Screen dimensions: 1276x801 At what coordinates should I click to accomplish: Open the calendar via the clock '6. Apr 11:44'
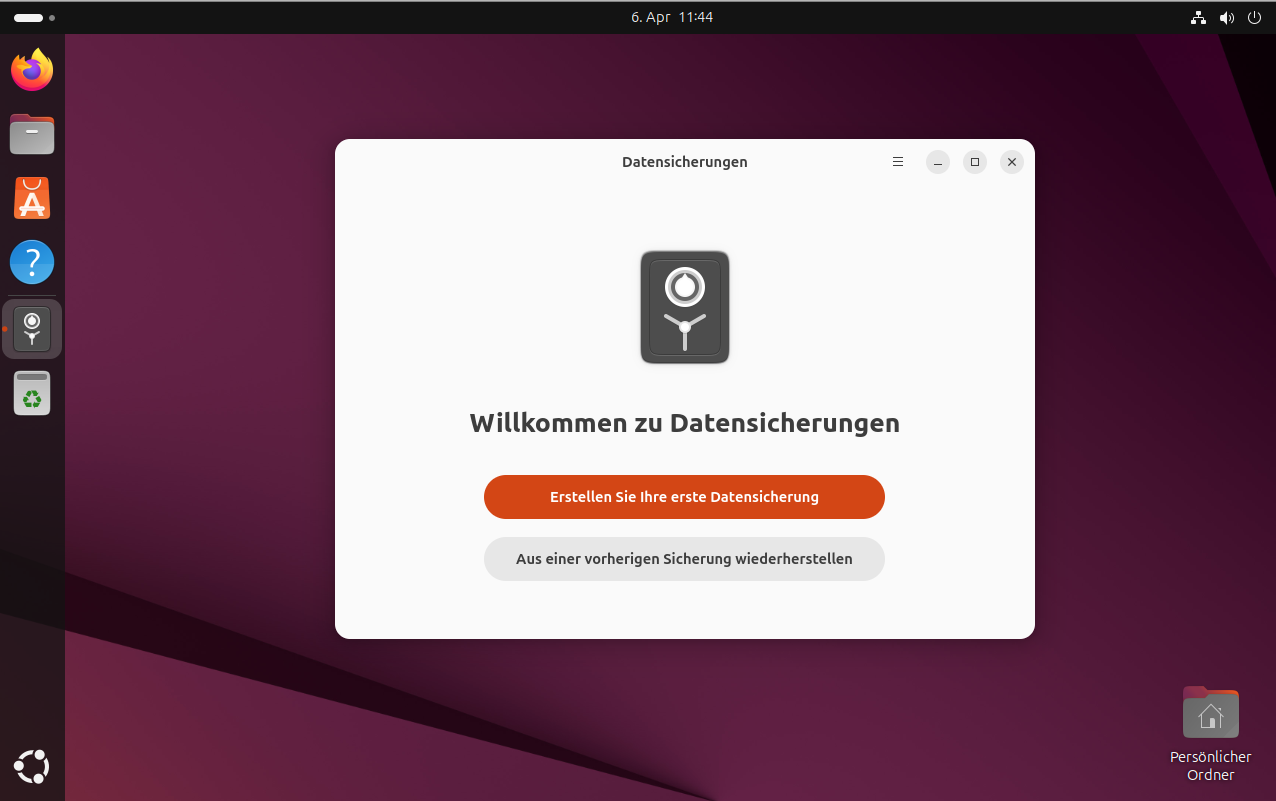[671, 18]
